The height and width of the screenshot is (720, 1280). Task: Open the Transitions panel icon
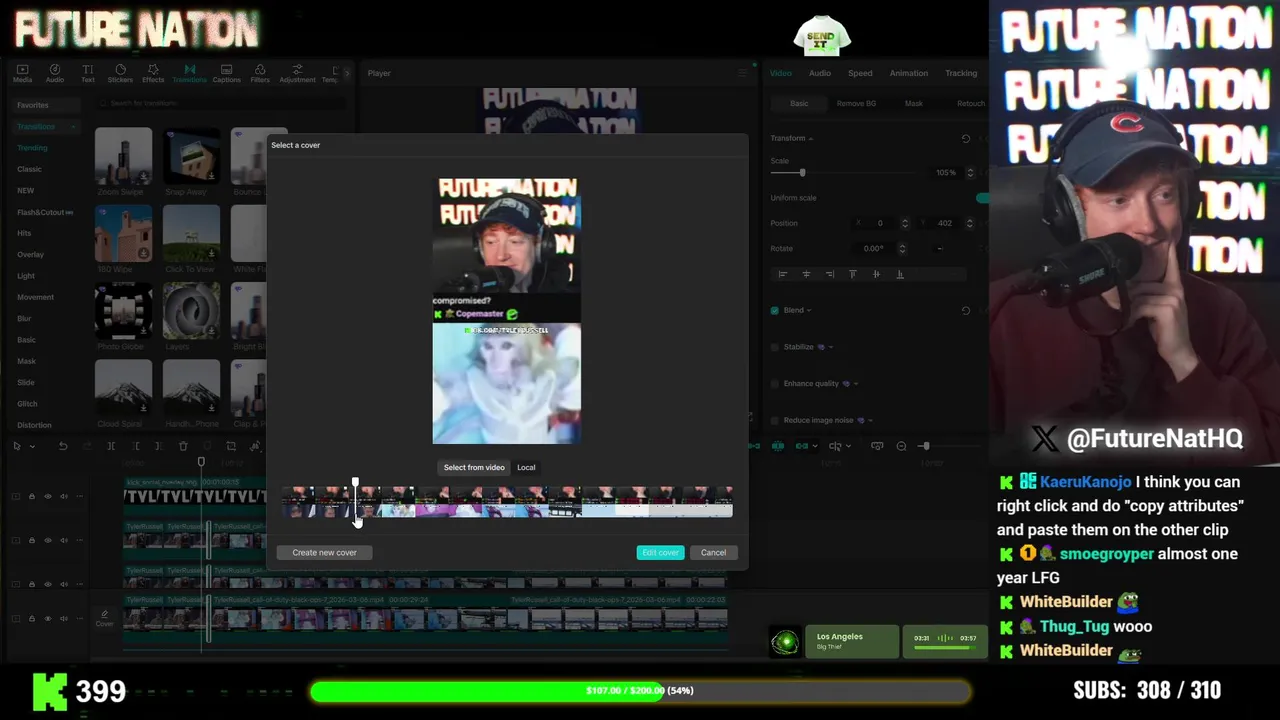189,73
